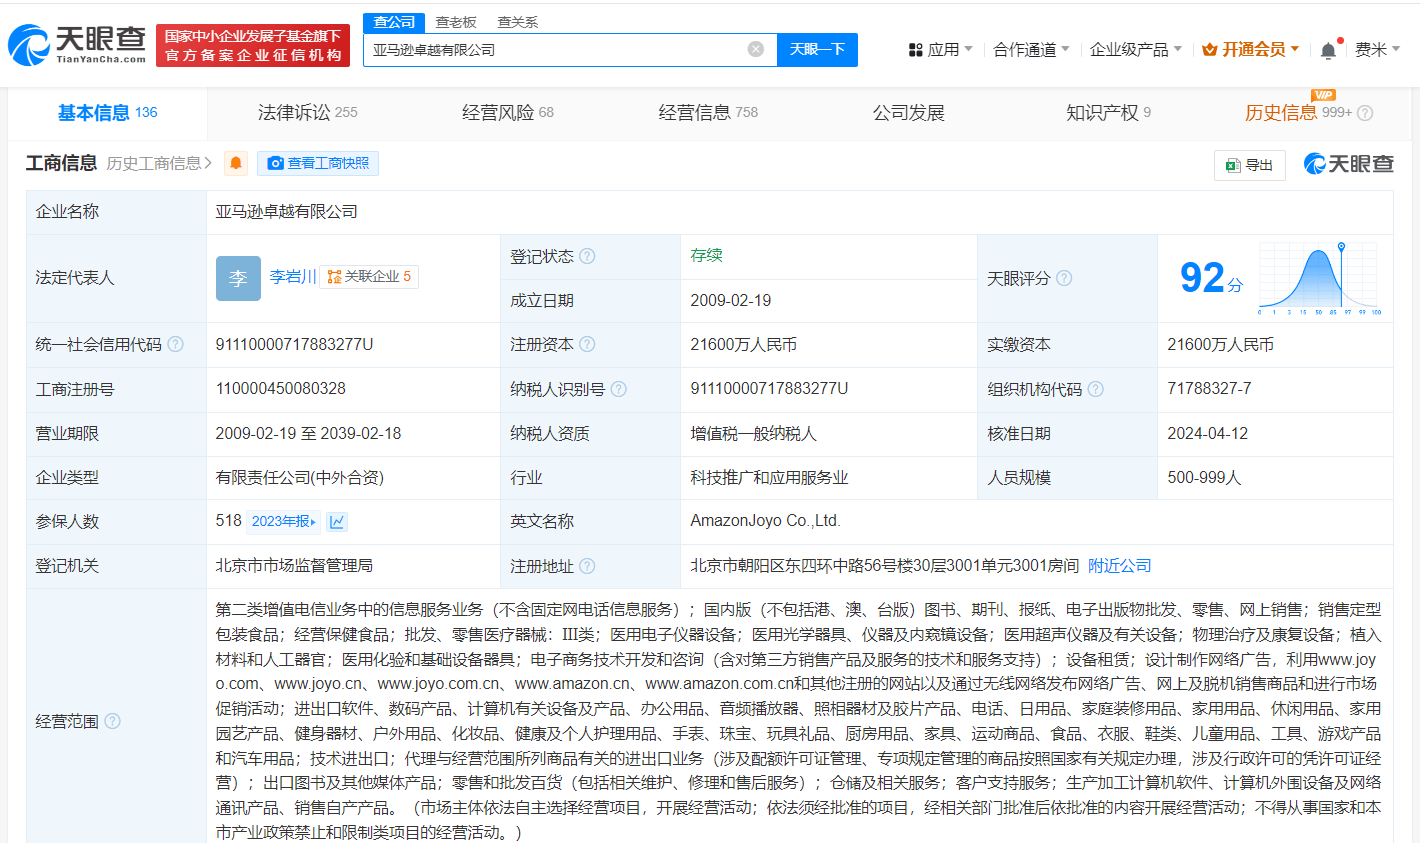Click help icon next to 注册地址
The height and width of the screenshot is (843, 1420).
(x=587, y=566)
